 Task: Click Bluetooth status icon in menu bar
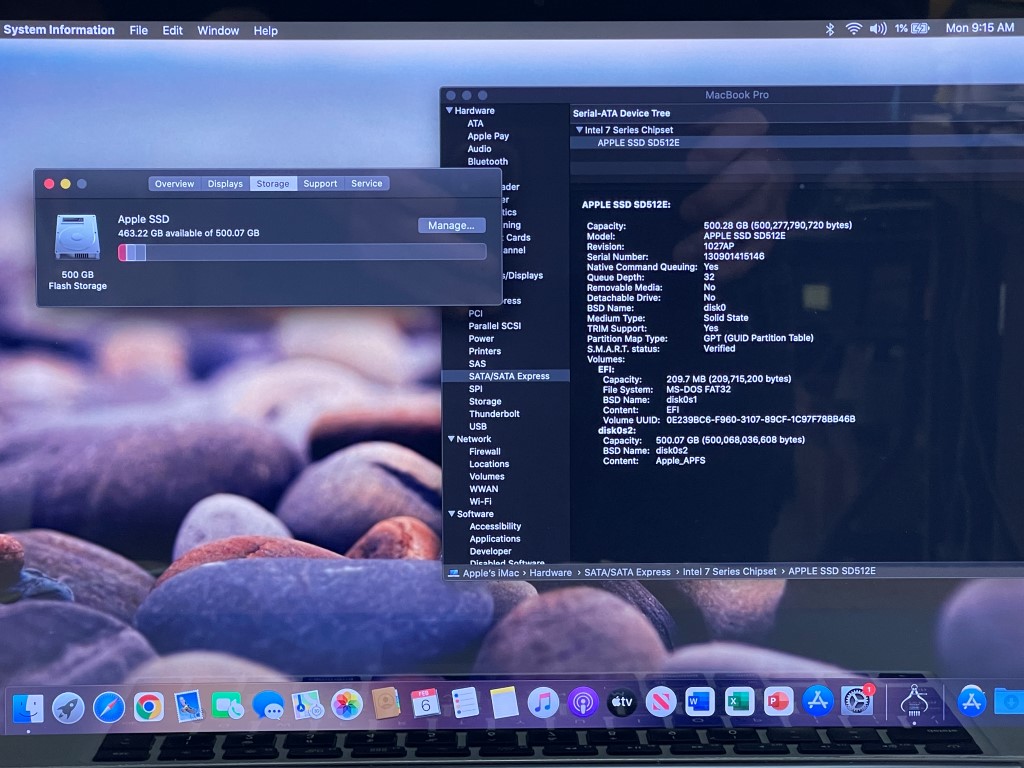point(829,29)
